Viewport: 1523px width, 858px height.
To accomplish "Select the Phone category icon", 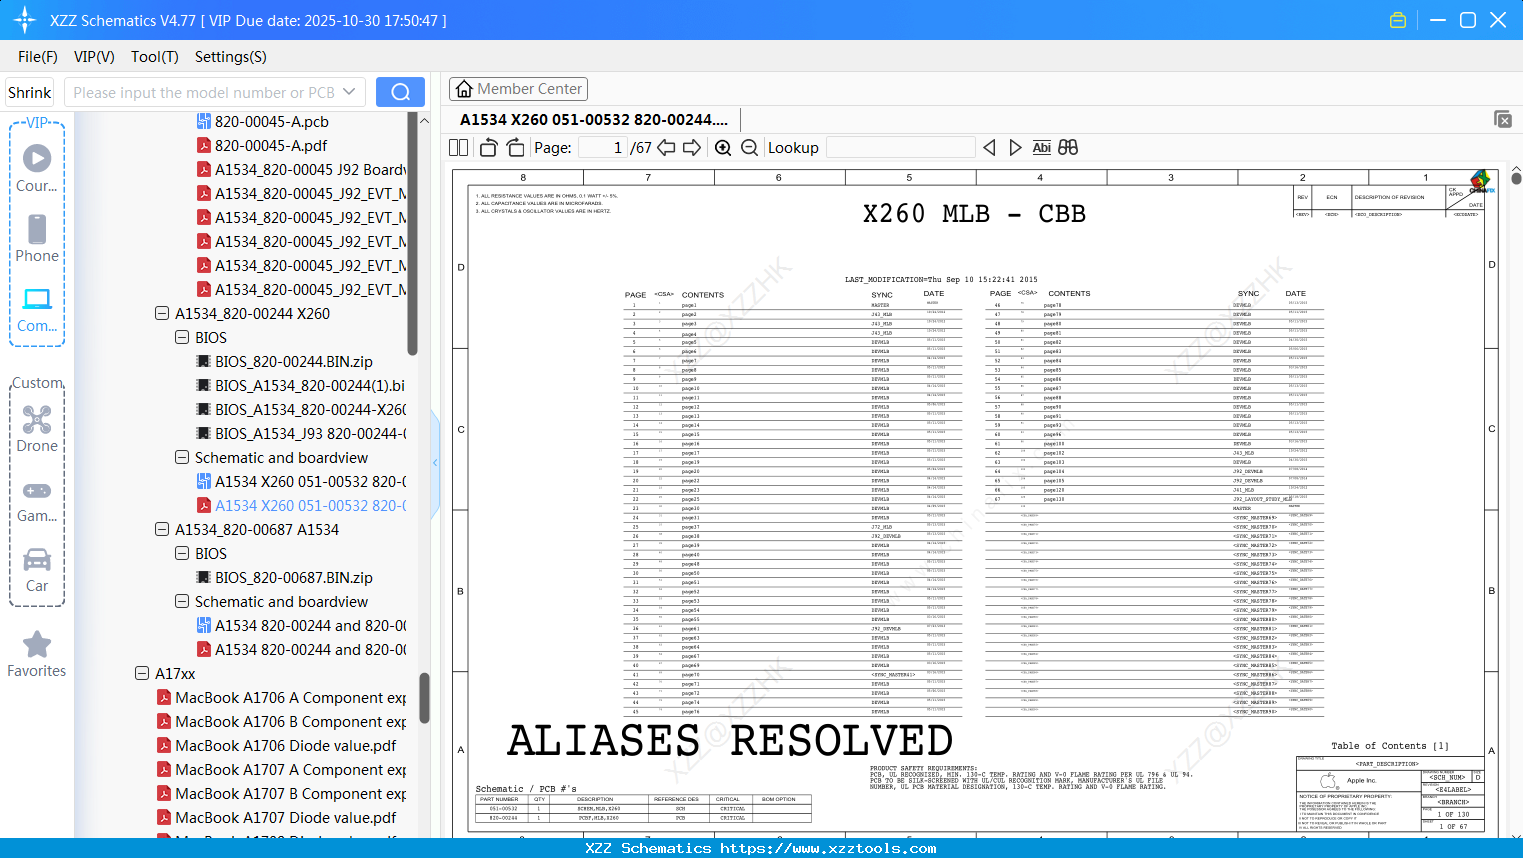I will tap(37, 238).
